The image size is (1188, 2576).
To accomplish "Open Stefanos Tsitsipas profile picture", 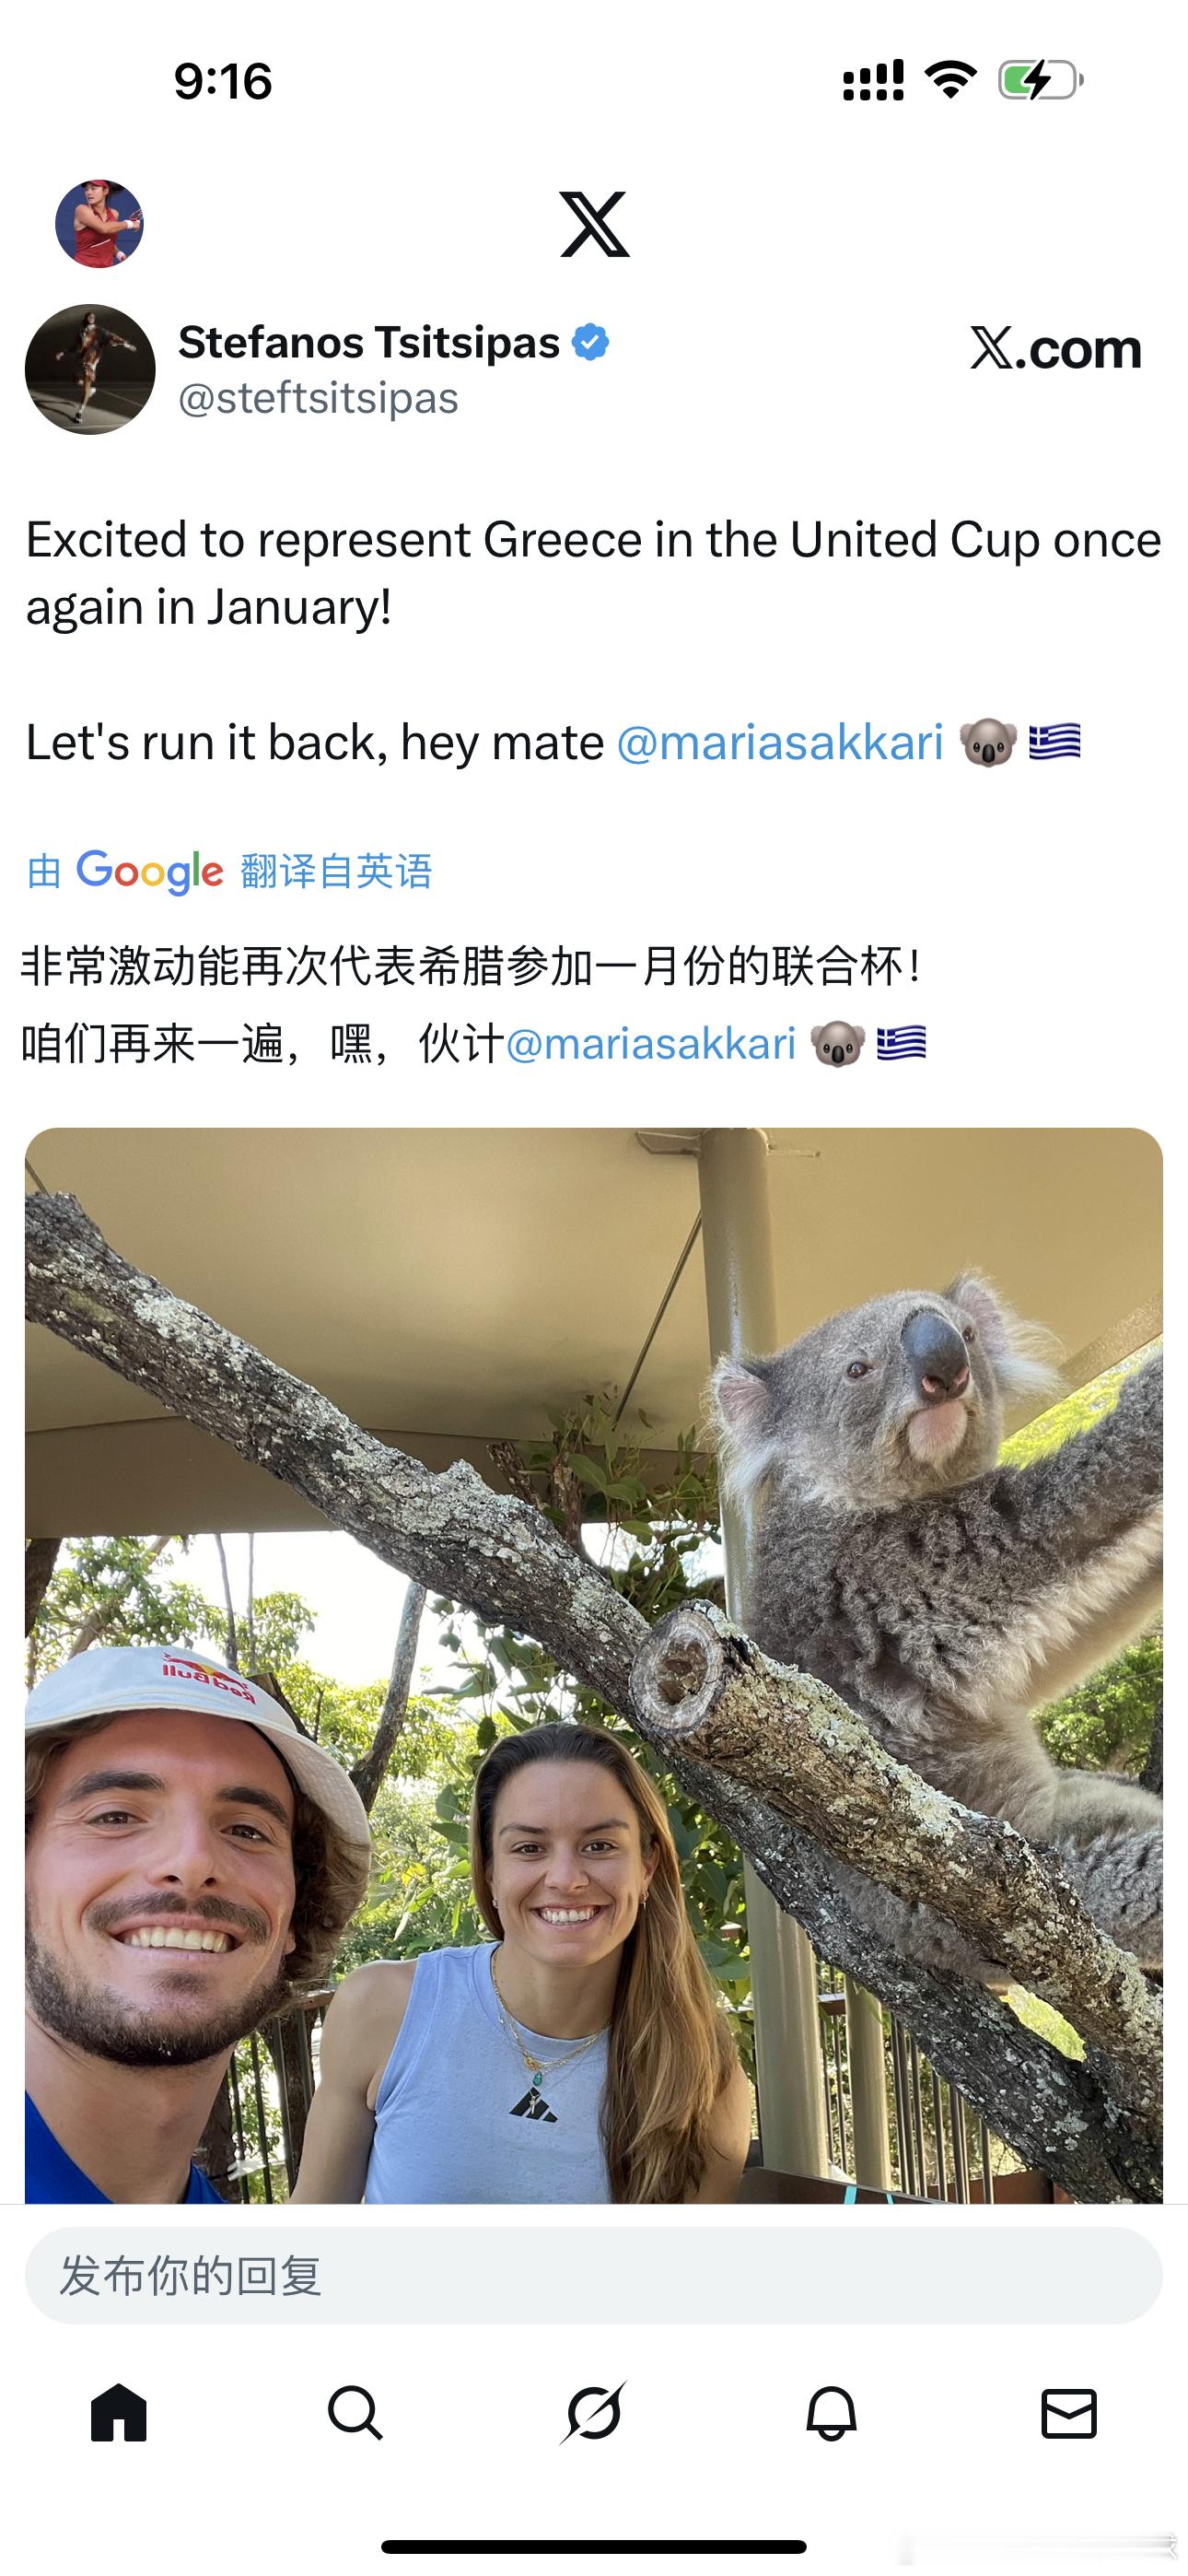I will click(x=90, y=369).
